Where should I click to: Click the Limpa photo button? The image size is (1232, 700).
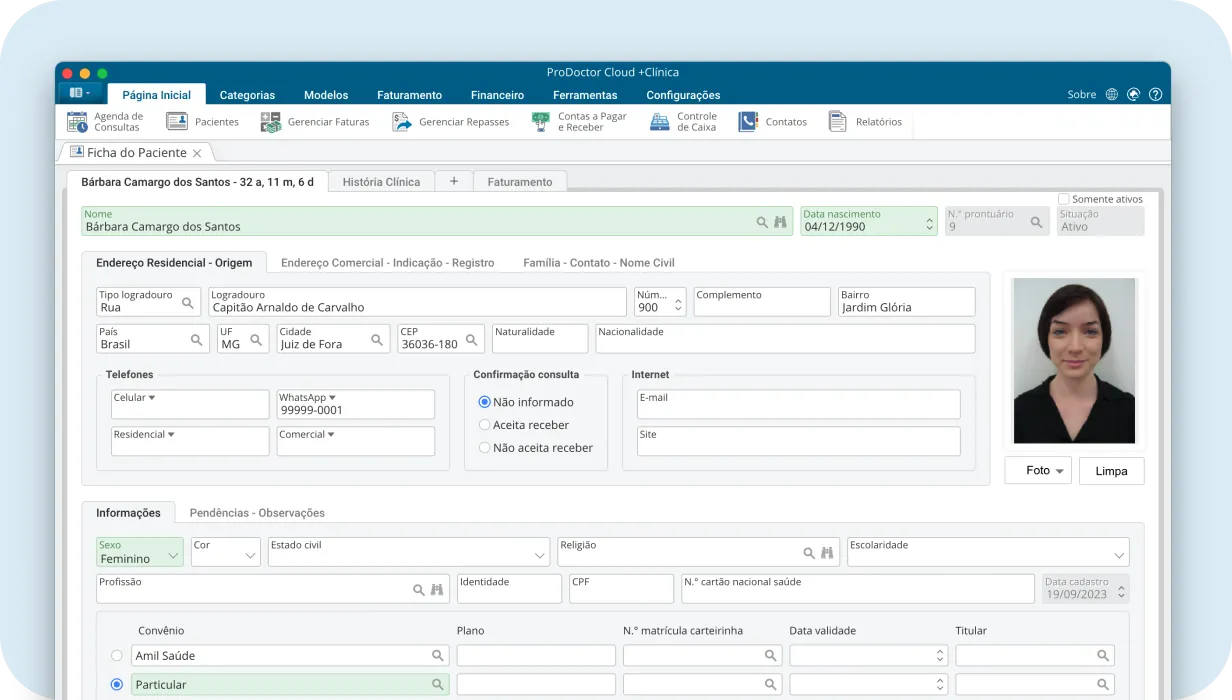pyautogui.click(x=1111, y=471)
